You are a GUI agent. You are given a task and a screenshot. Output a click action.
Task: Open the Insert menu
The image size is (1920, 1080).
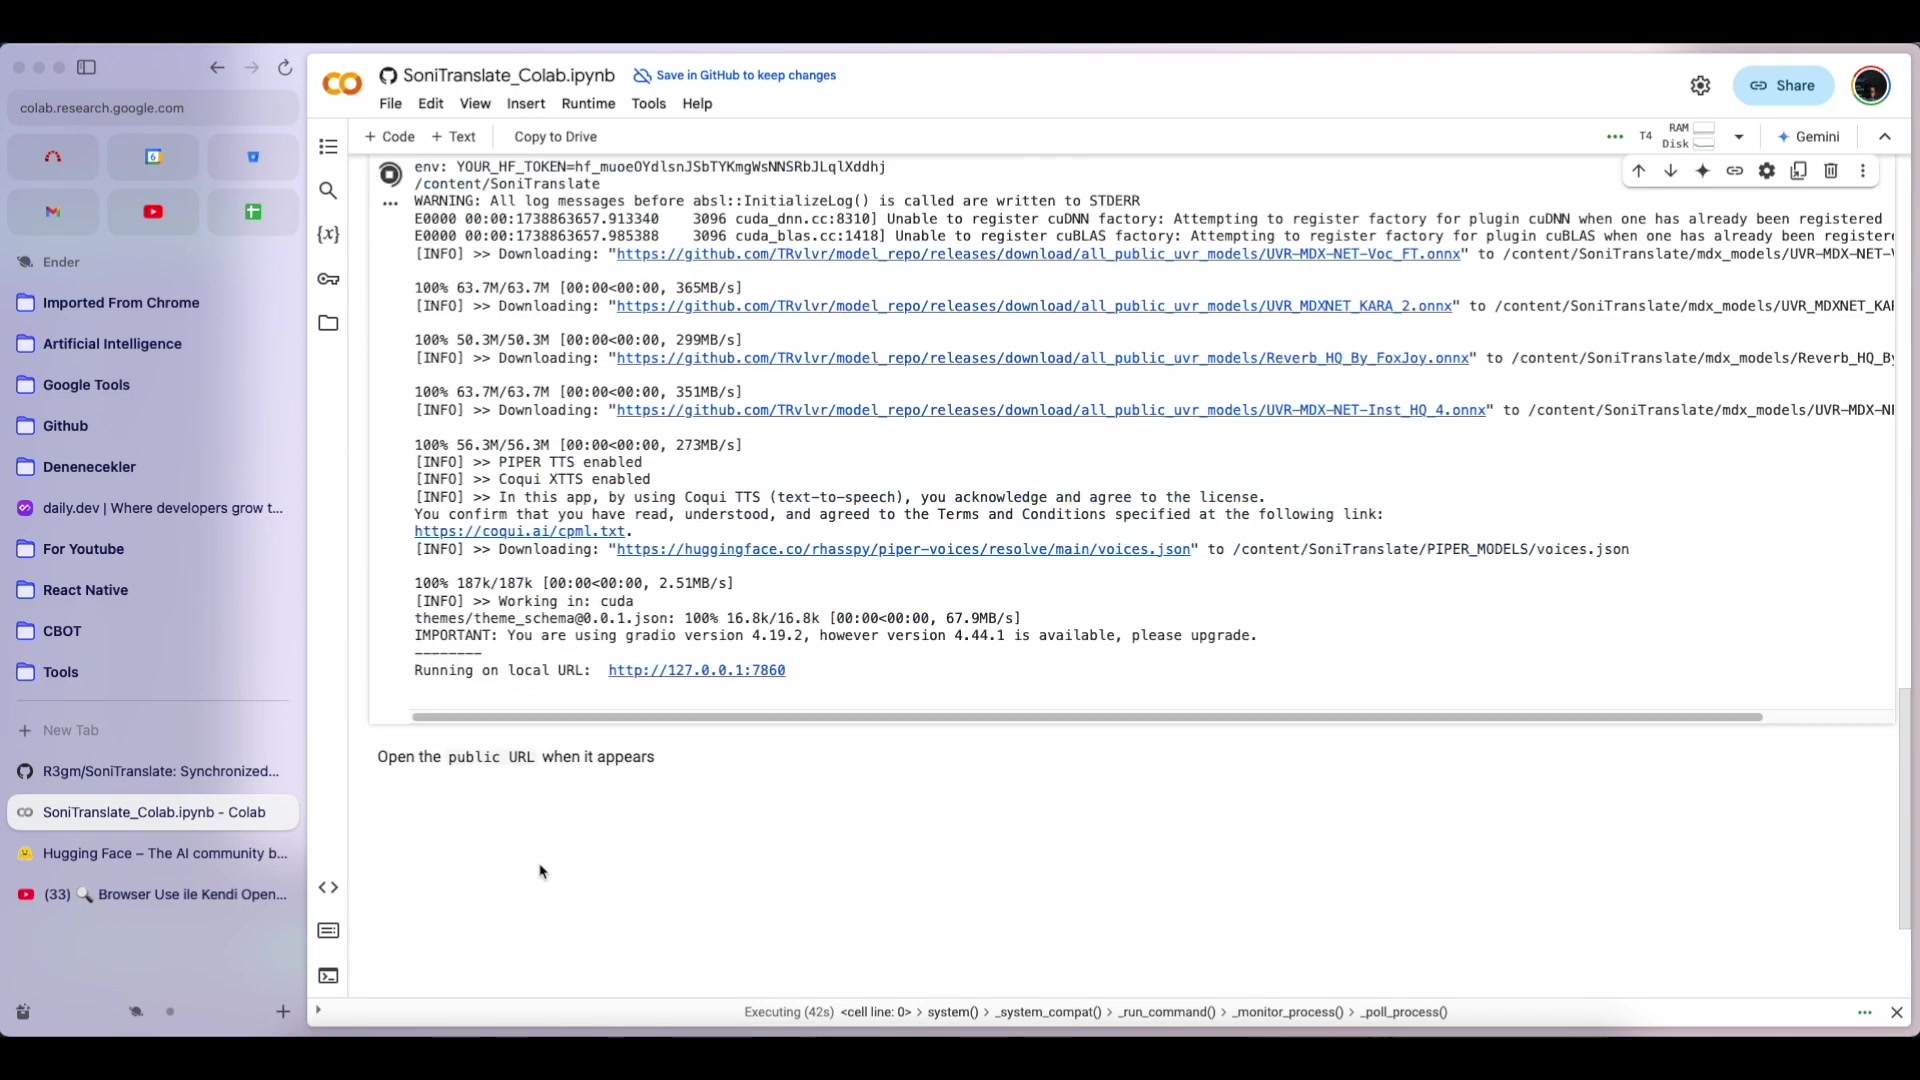pyautogui.click(x=526, y=104)
